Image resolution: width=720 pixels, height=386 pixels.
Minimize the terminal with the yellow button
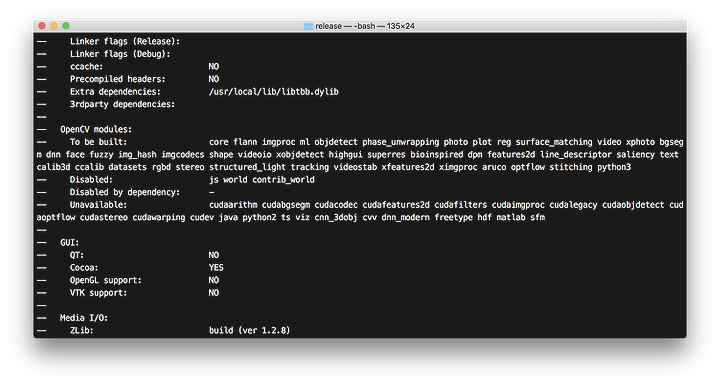tap(54, 26)
